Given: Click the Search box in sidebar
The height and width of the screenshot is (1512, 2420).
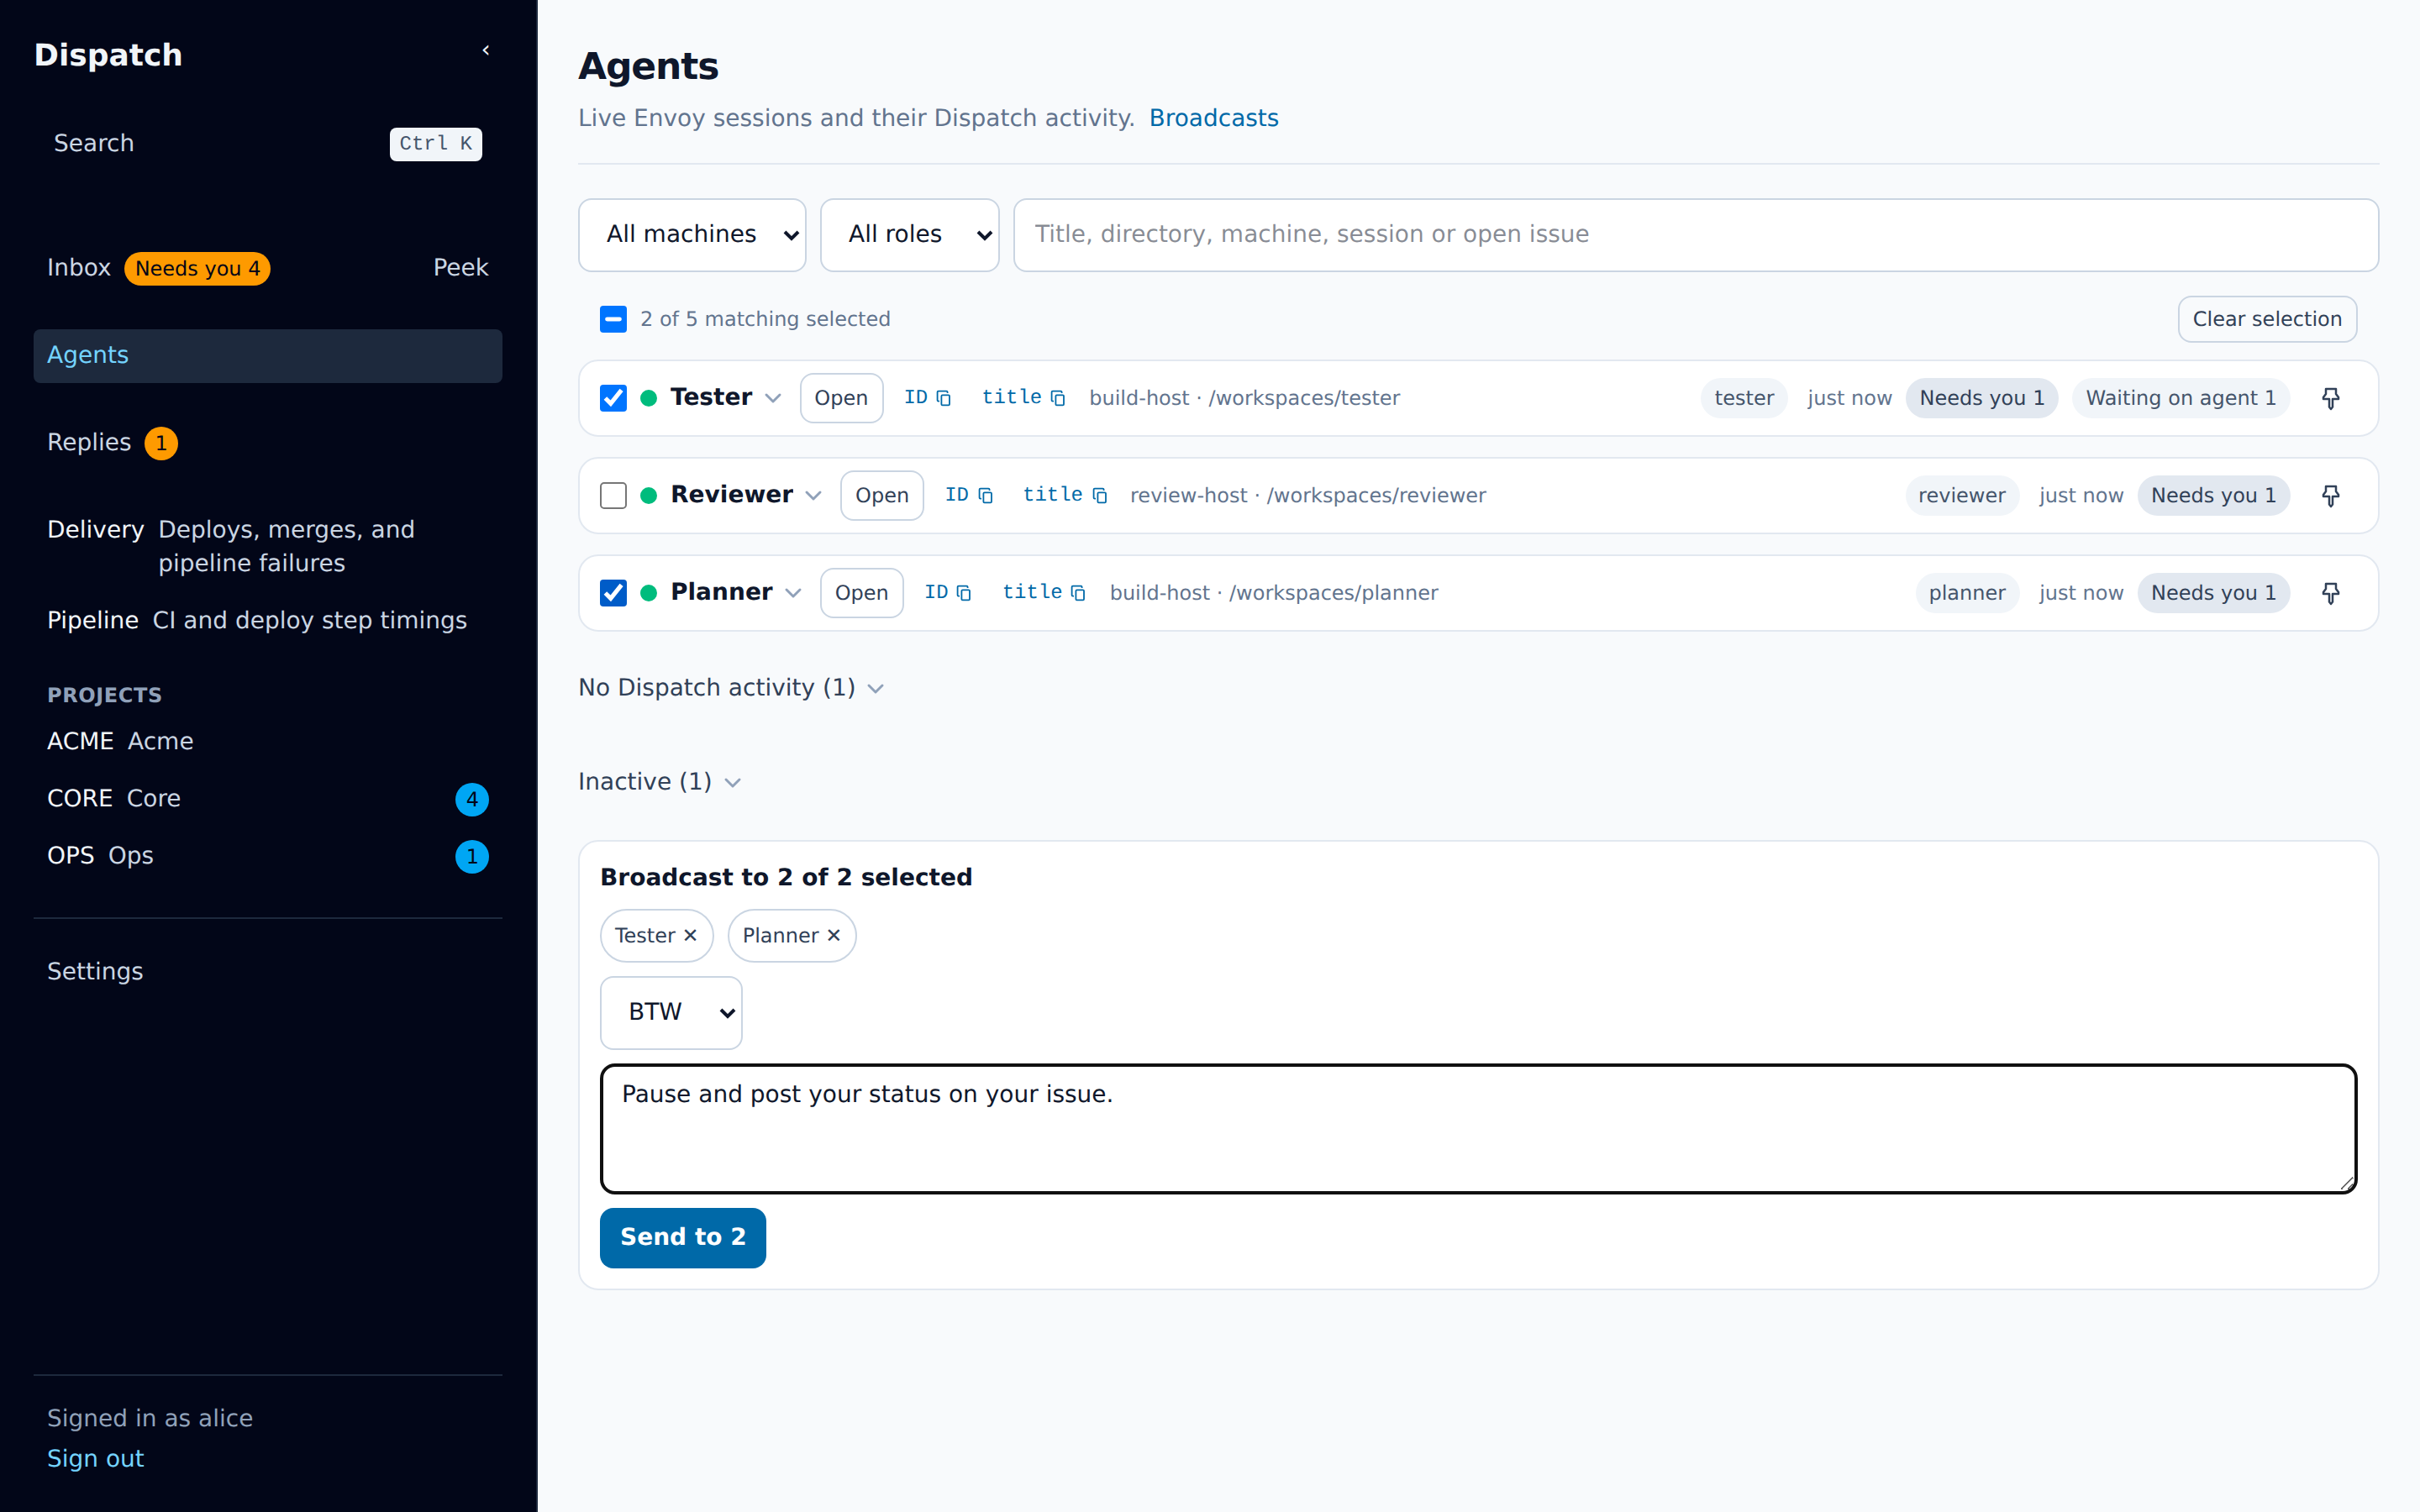Looking at the screenshot, I should click(x=267, y=143).
